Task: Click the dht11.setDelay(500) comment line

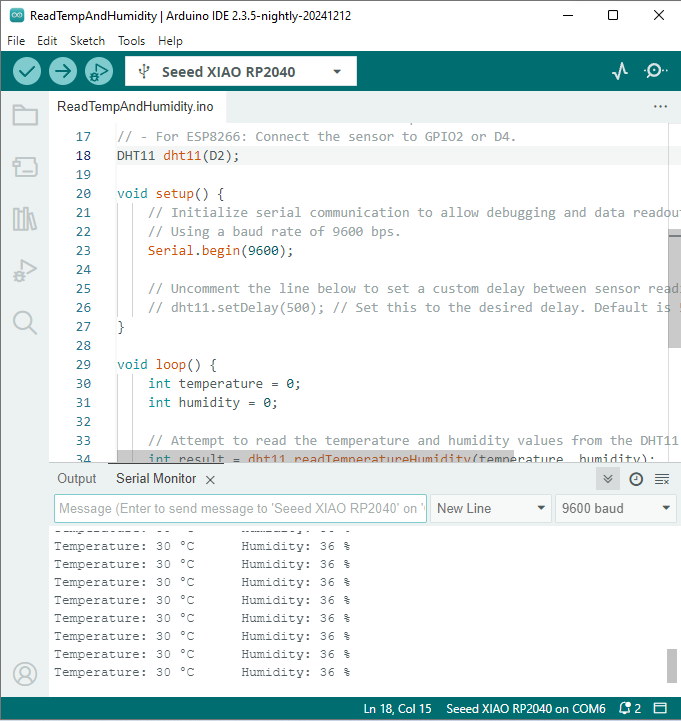Action: pyautogui.click(x=413, y=308)
